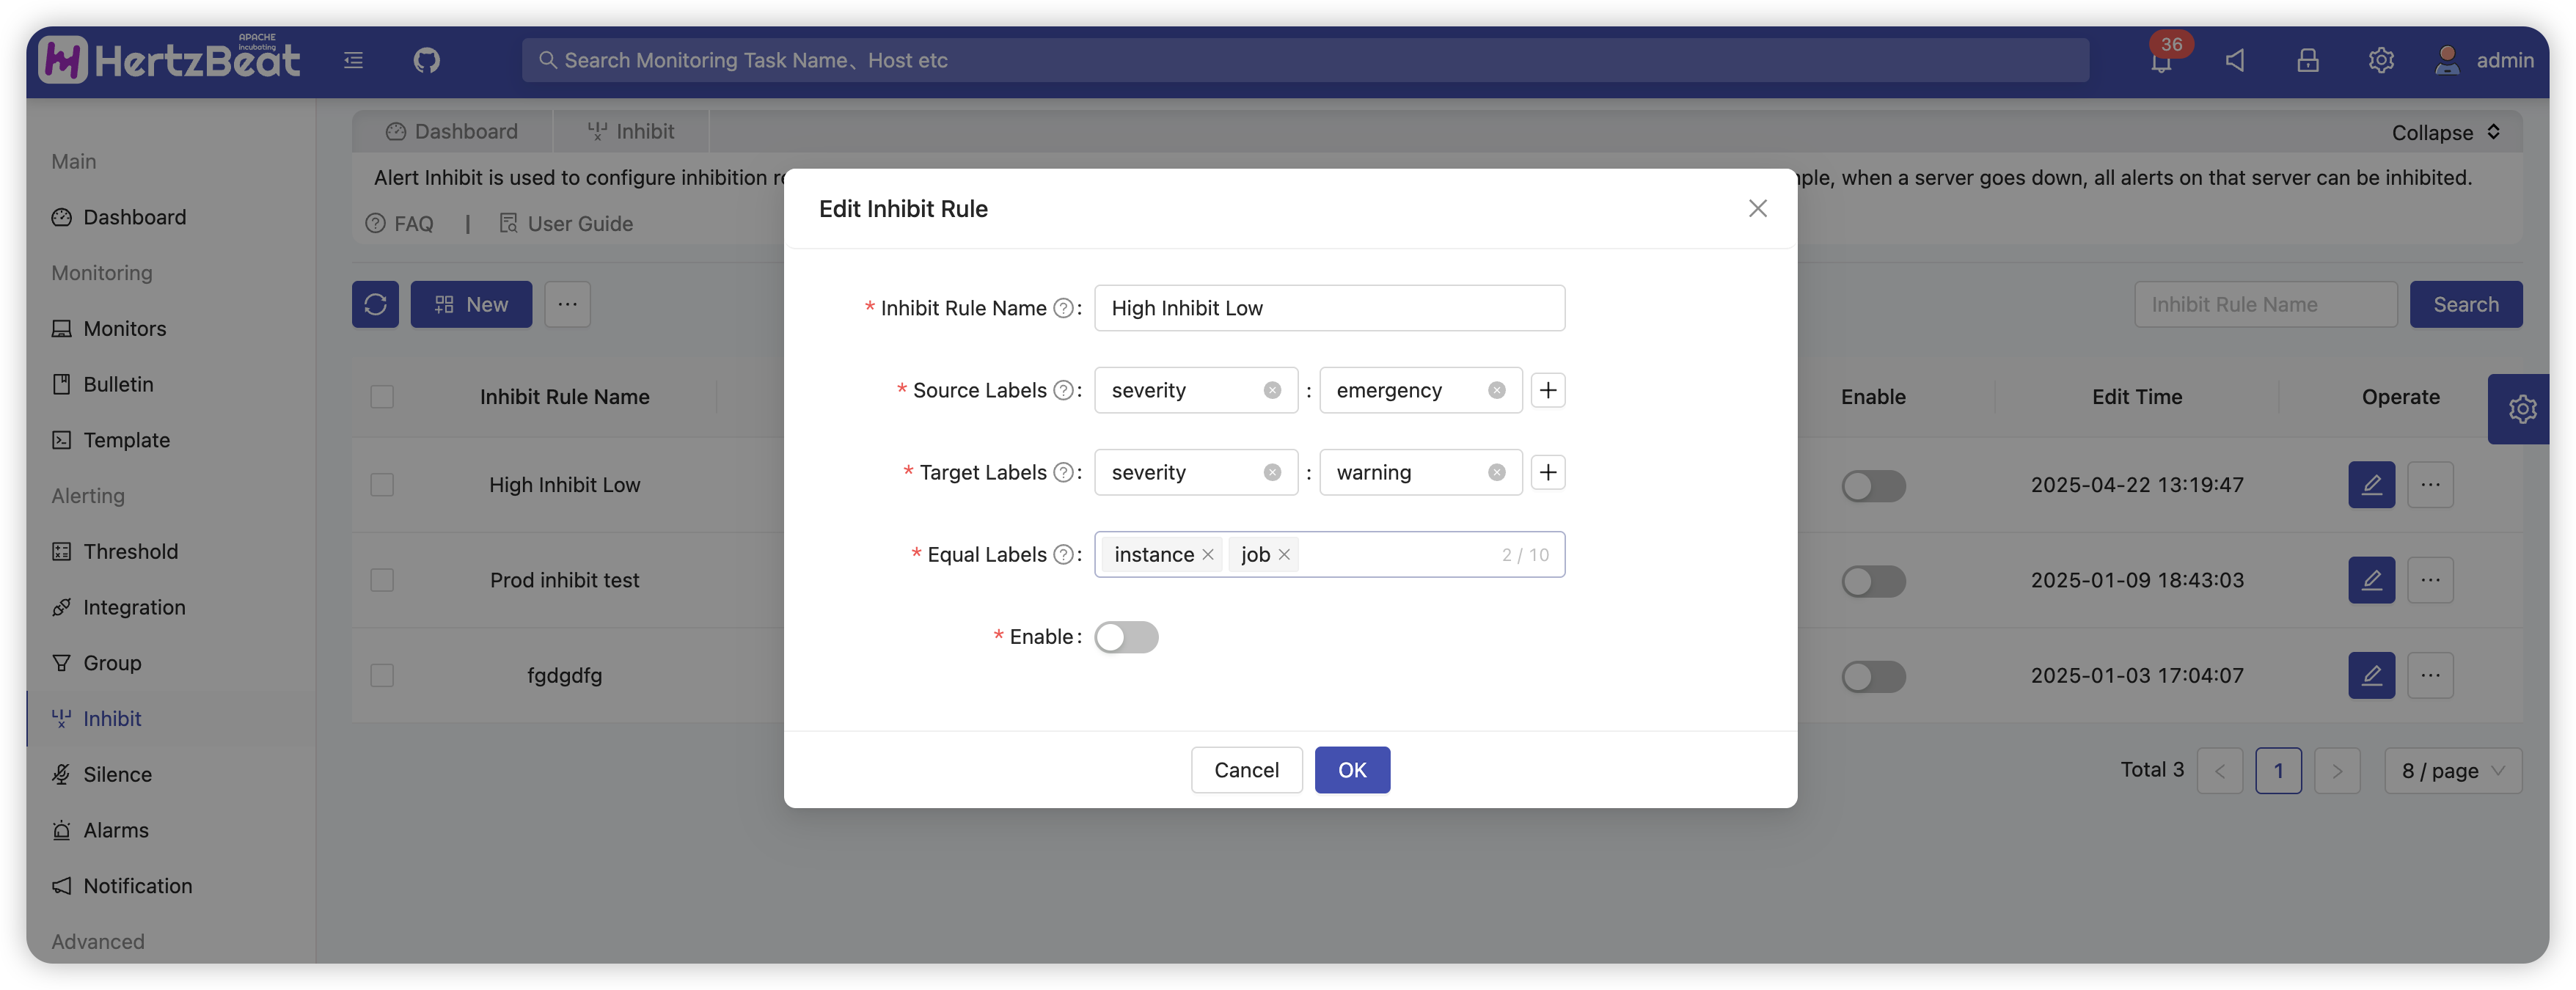This screenshot has height=990, width=2576.
Task: Switch to the Dashboard tab
Action: click(x=452, y=131)
